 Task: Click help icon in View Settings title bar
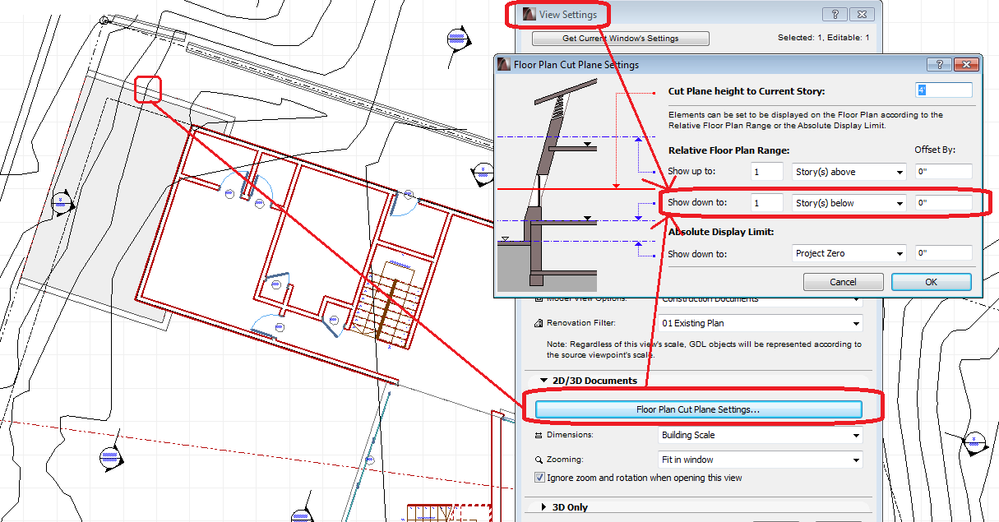pos(833,14)
